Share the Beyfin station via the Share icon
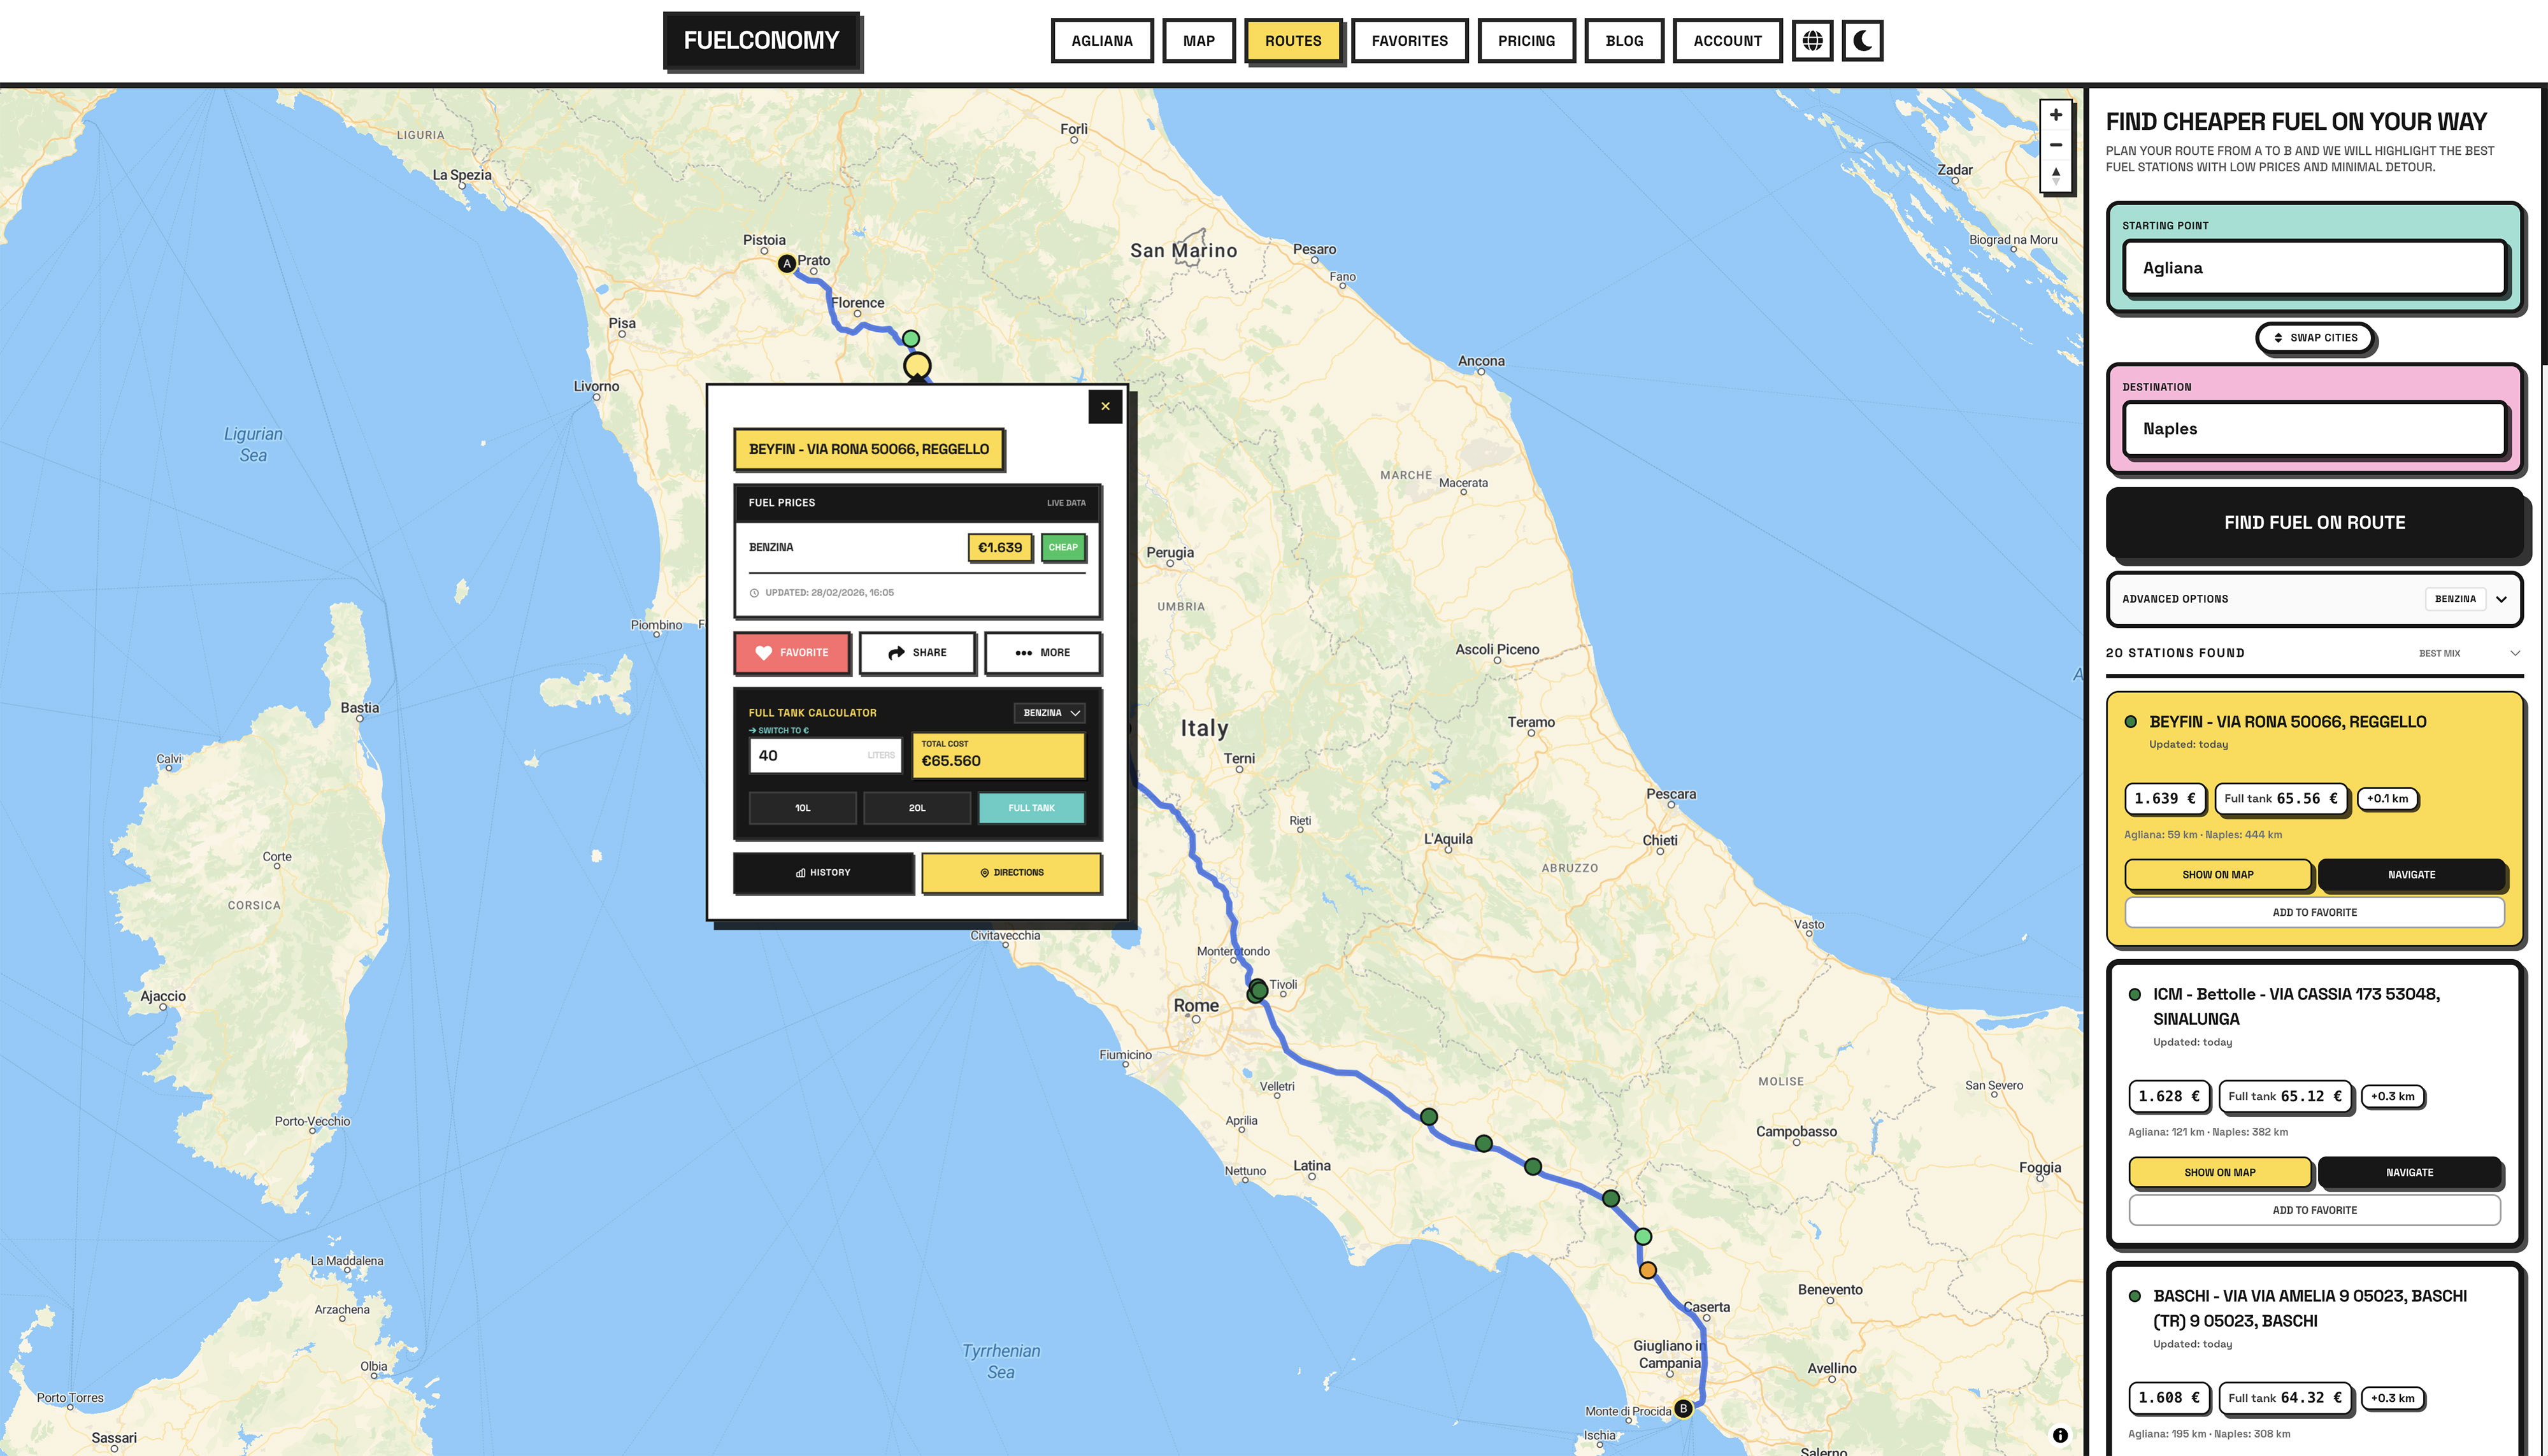 [917, 652]
